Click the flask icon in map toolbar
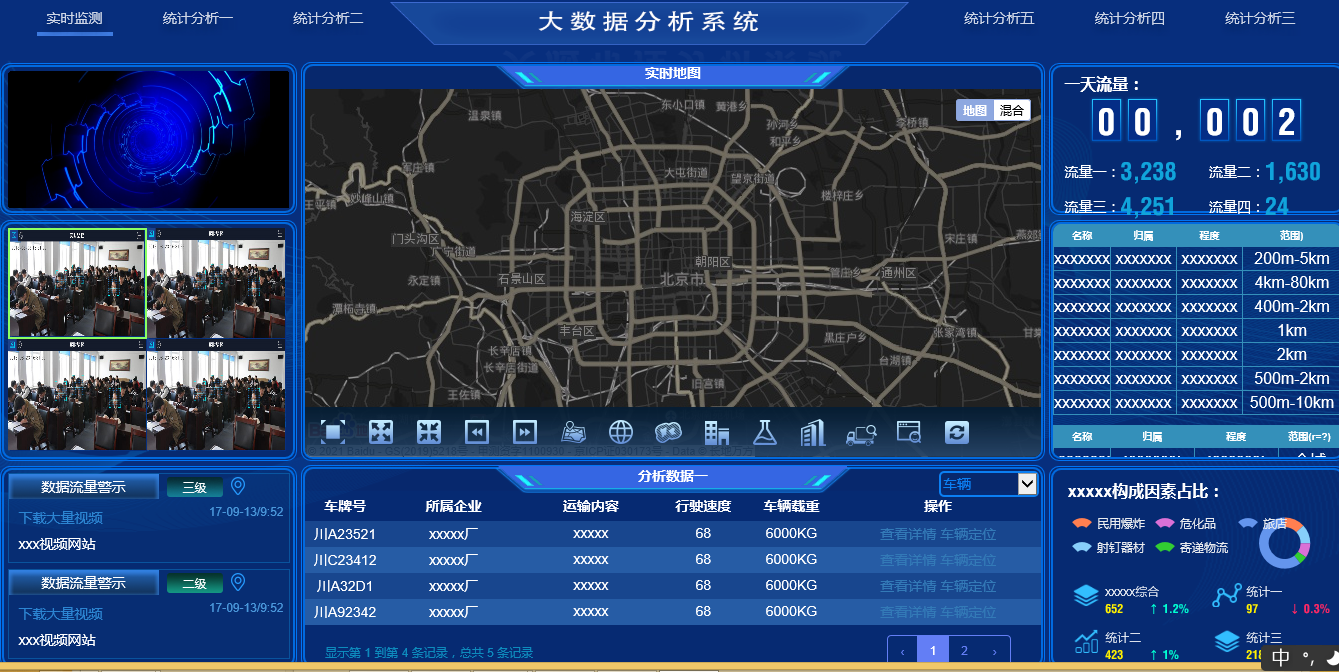The image size is (1339, 672). 765,432
